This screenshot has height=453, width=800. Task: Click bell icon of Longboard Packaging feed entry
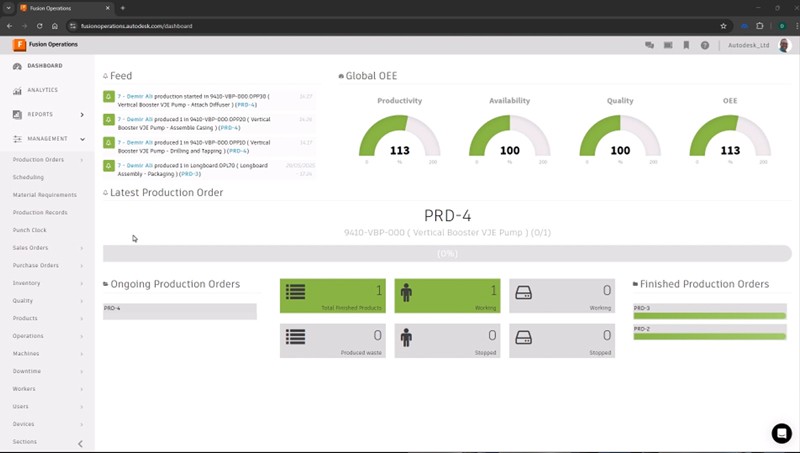109,166
